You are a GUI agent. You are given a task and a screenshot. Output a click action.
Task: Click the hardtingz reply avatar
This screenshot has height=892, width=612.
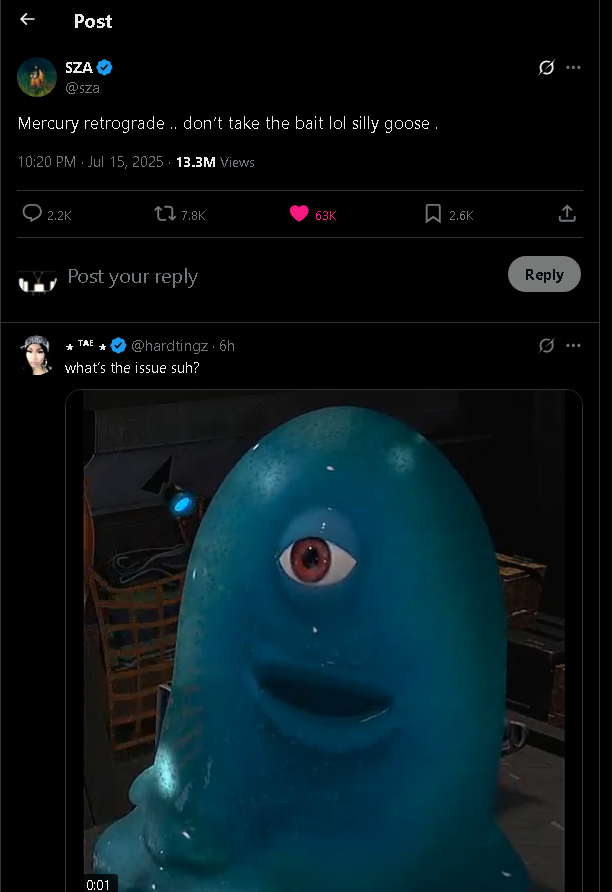[37, 355]
